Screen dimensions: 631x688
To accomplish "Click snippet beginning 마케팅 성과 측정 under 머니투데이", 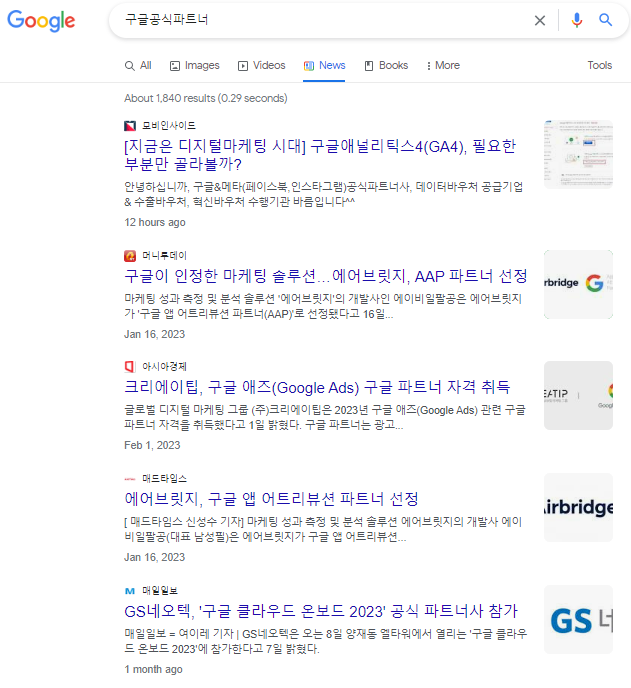I will 323,306.
